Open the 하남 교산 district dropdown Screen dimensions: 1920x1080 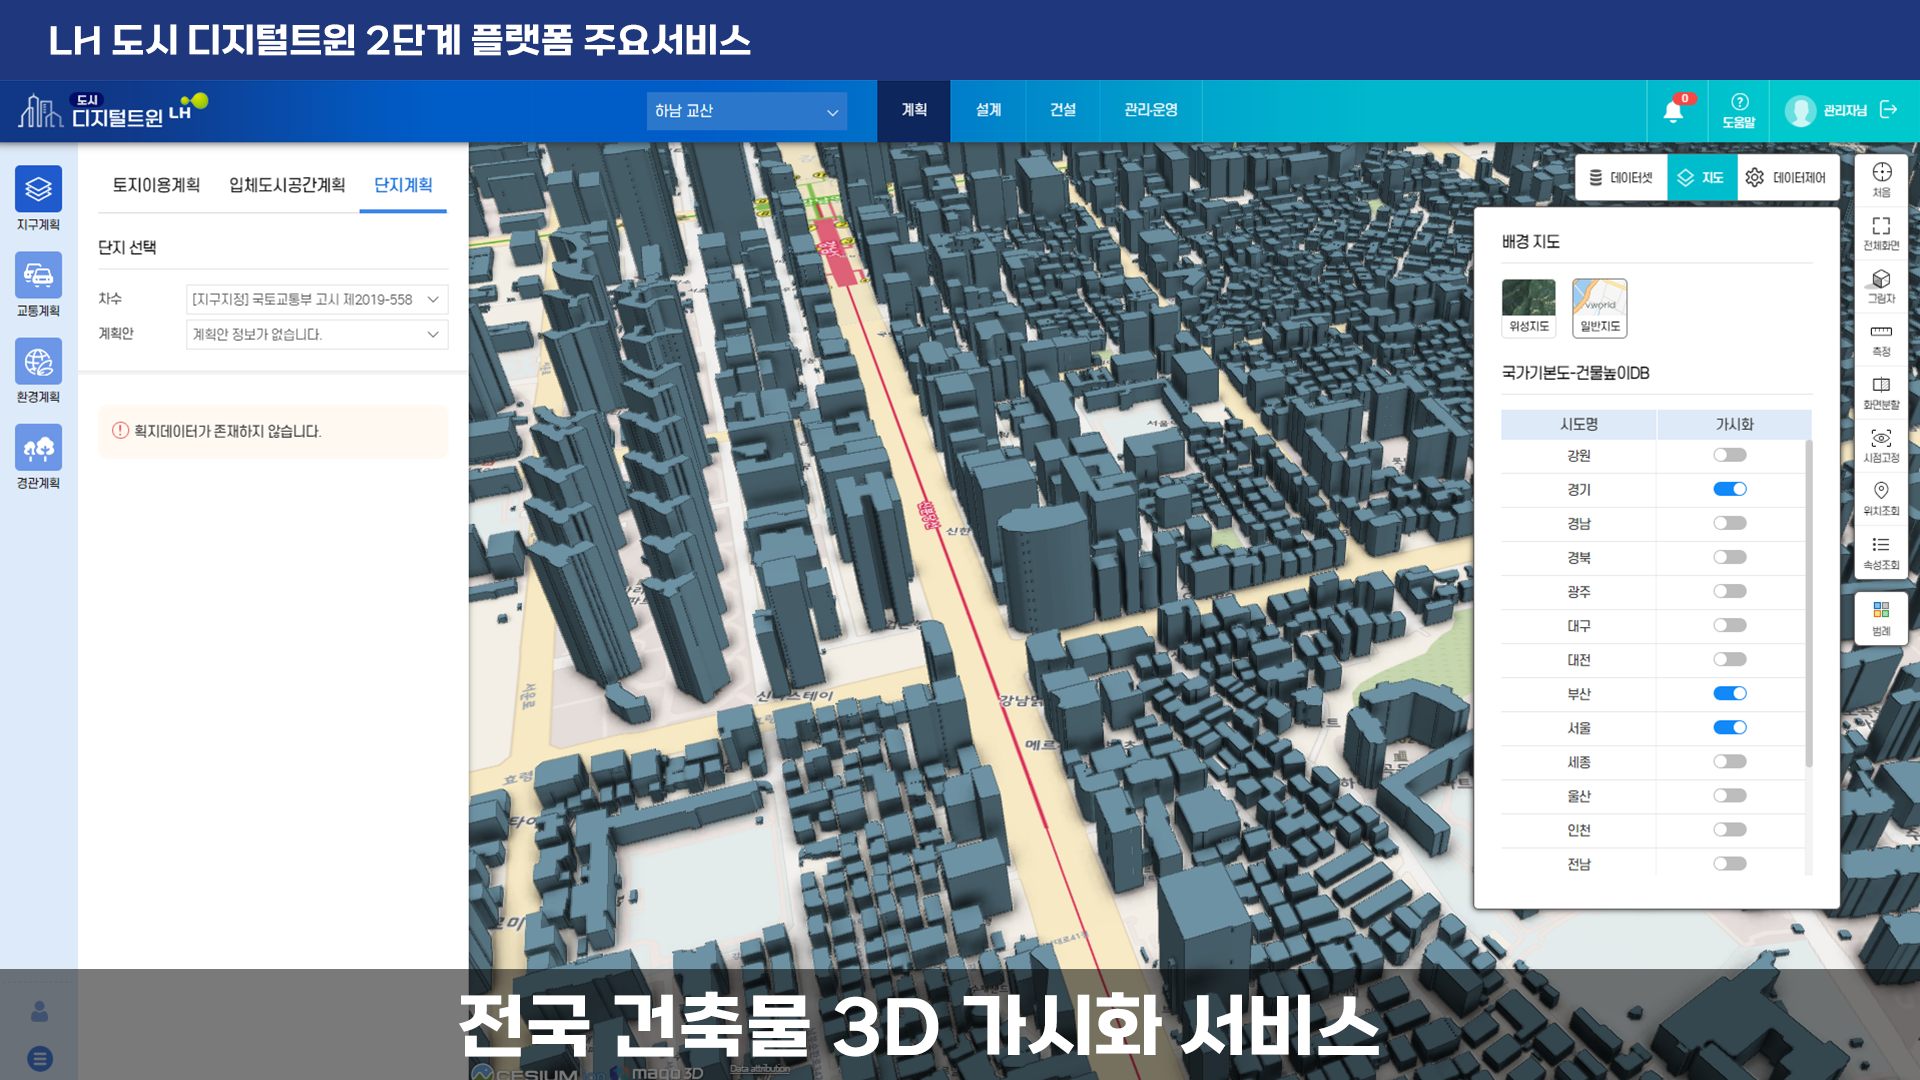point(746,111)
